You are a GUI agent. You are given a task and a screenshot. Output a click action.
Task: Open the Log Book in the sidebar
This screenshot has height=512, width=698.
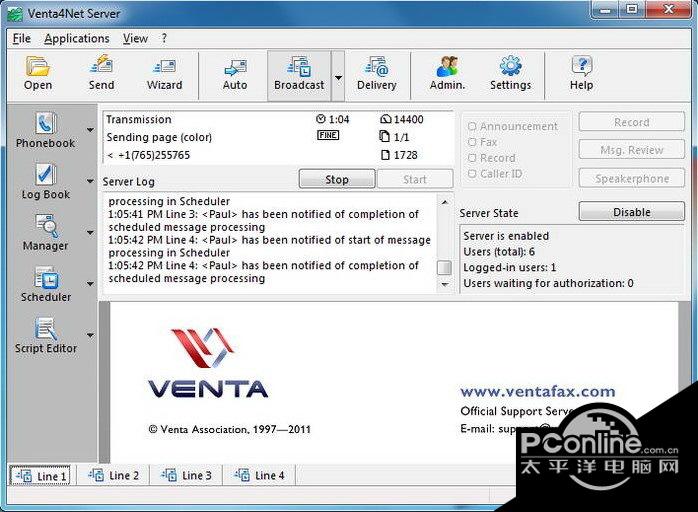tap(45, 181)
